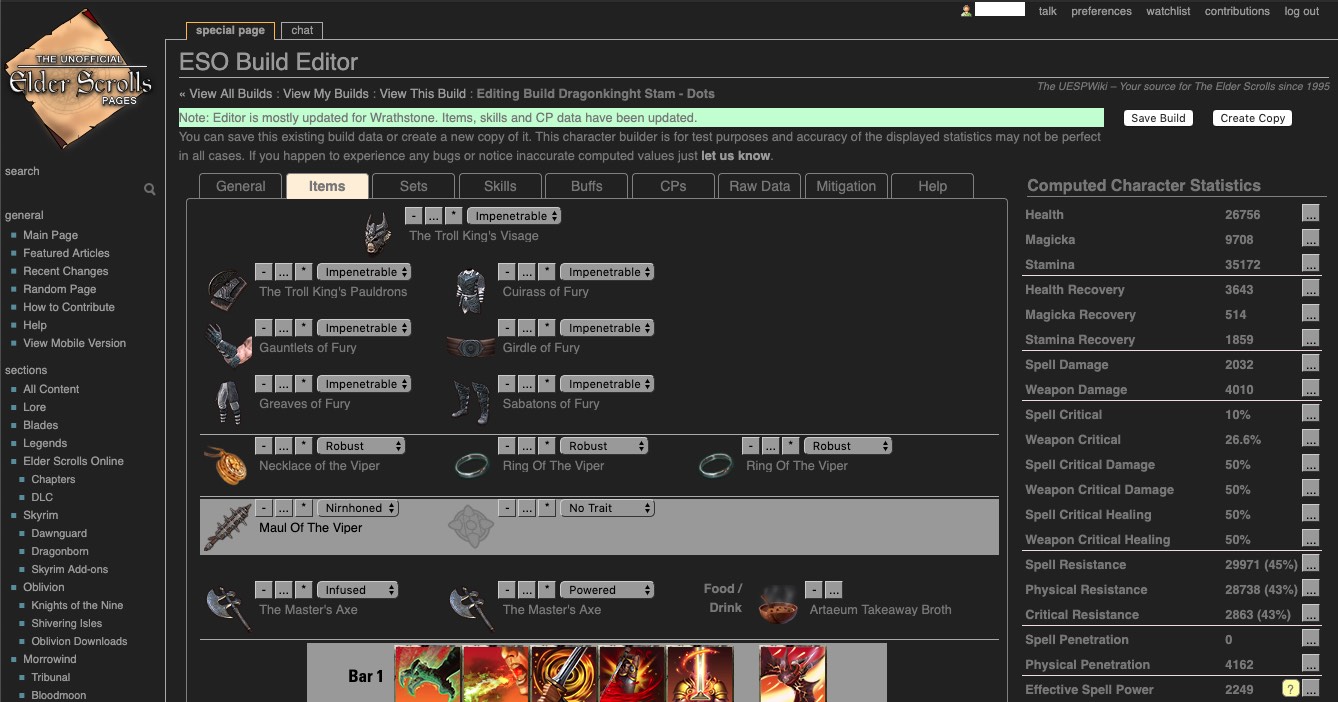Switch to the Sets tab

413,186
